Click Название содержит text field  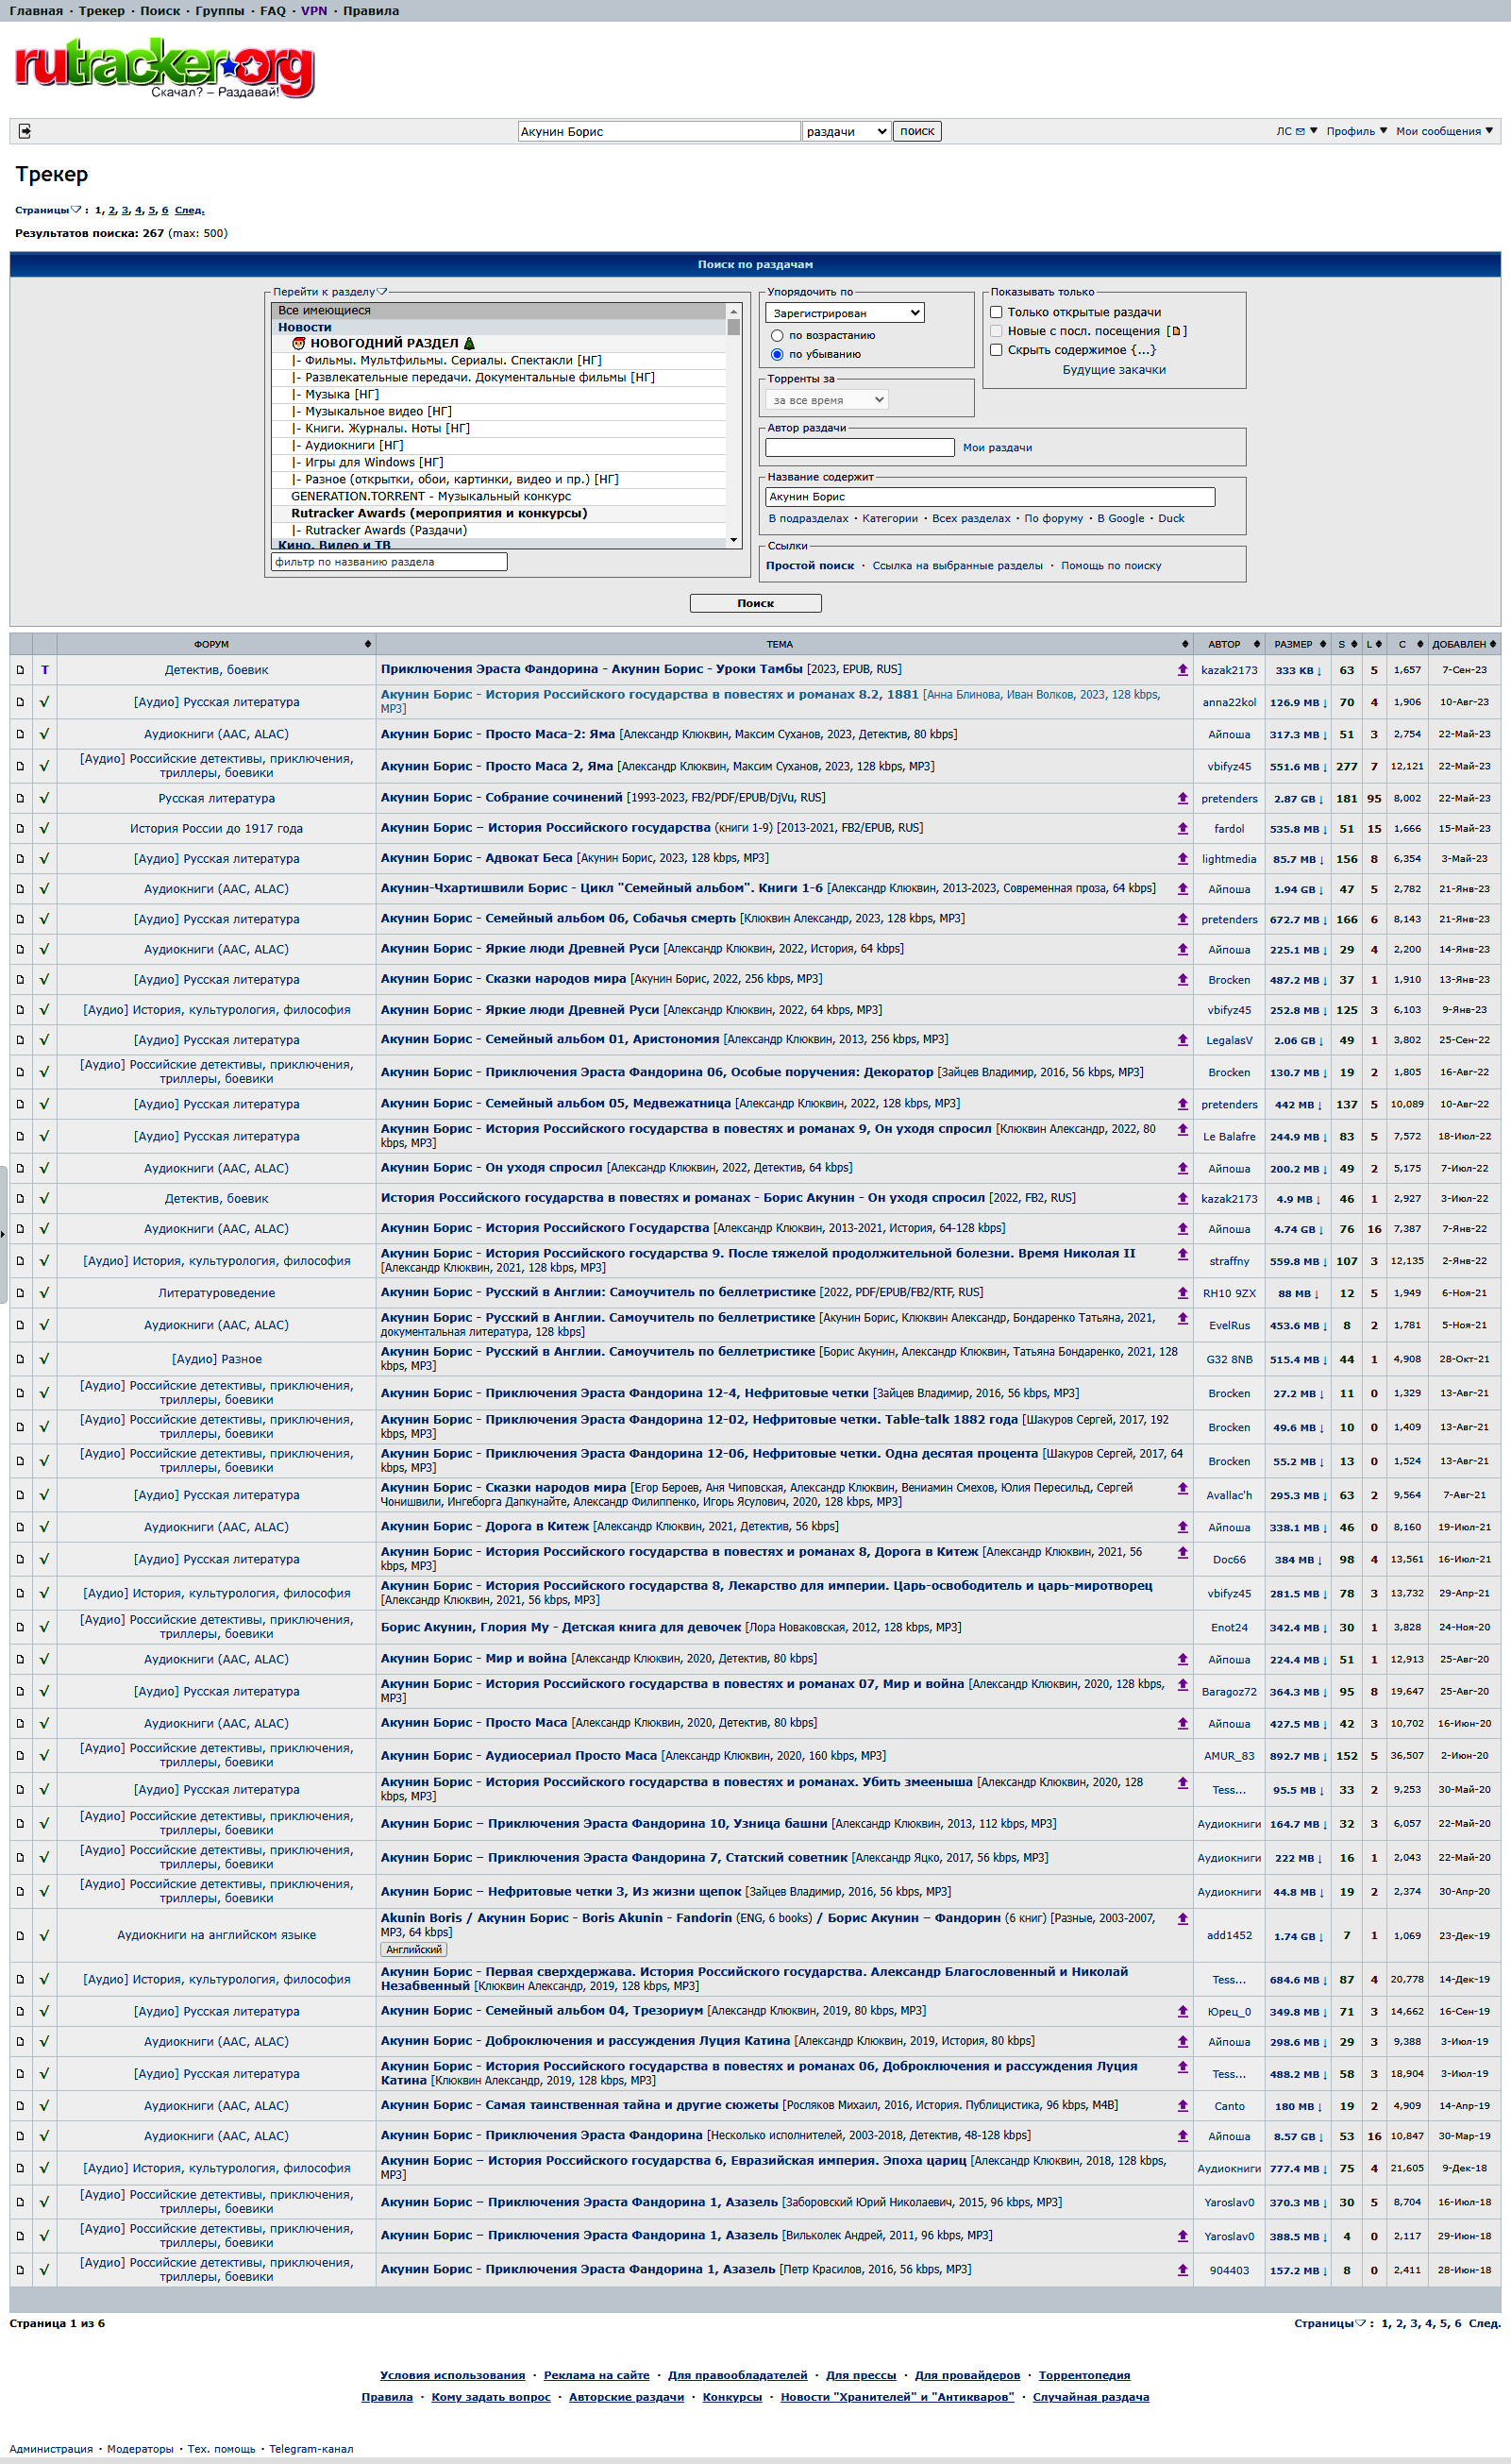[x=990, y=497]
